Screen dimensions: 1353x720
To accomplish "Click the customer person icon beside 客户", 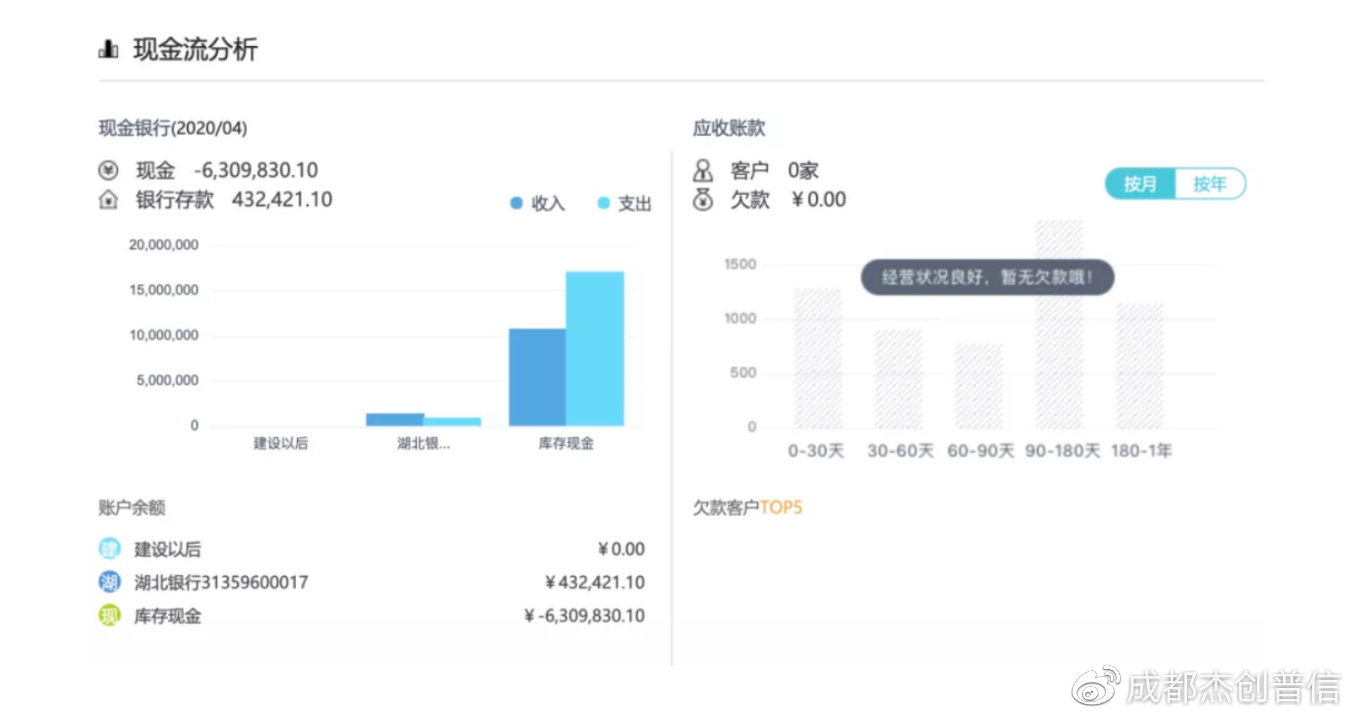I will tap(704, 171).
